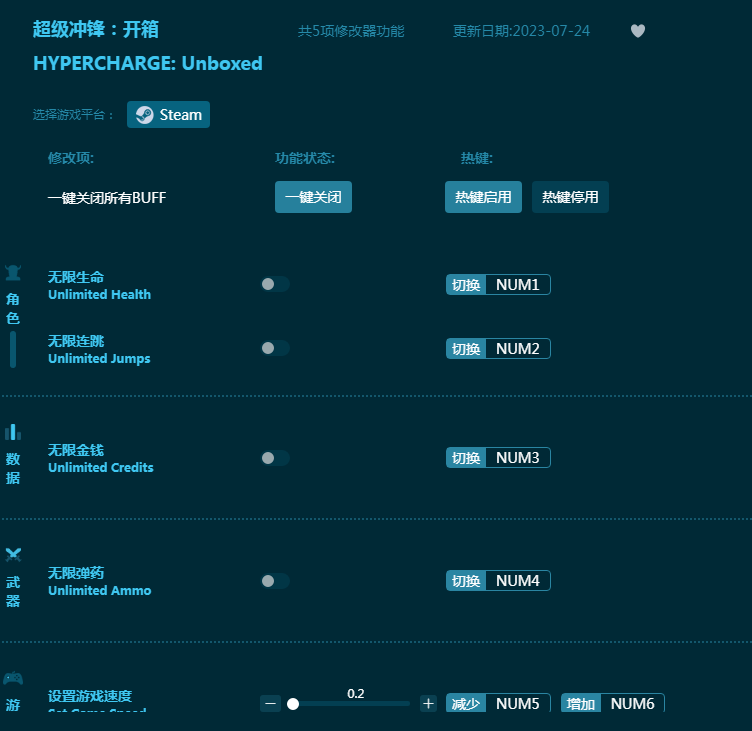752x731 pixels.
Task: Click the 角色 sidebar scrollbar bar
Action: pos(13,349)
